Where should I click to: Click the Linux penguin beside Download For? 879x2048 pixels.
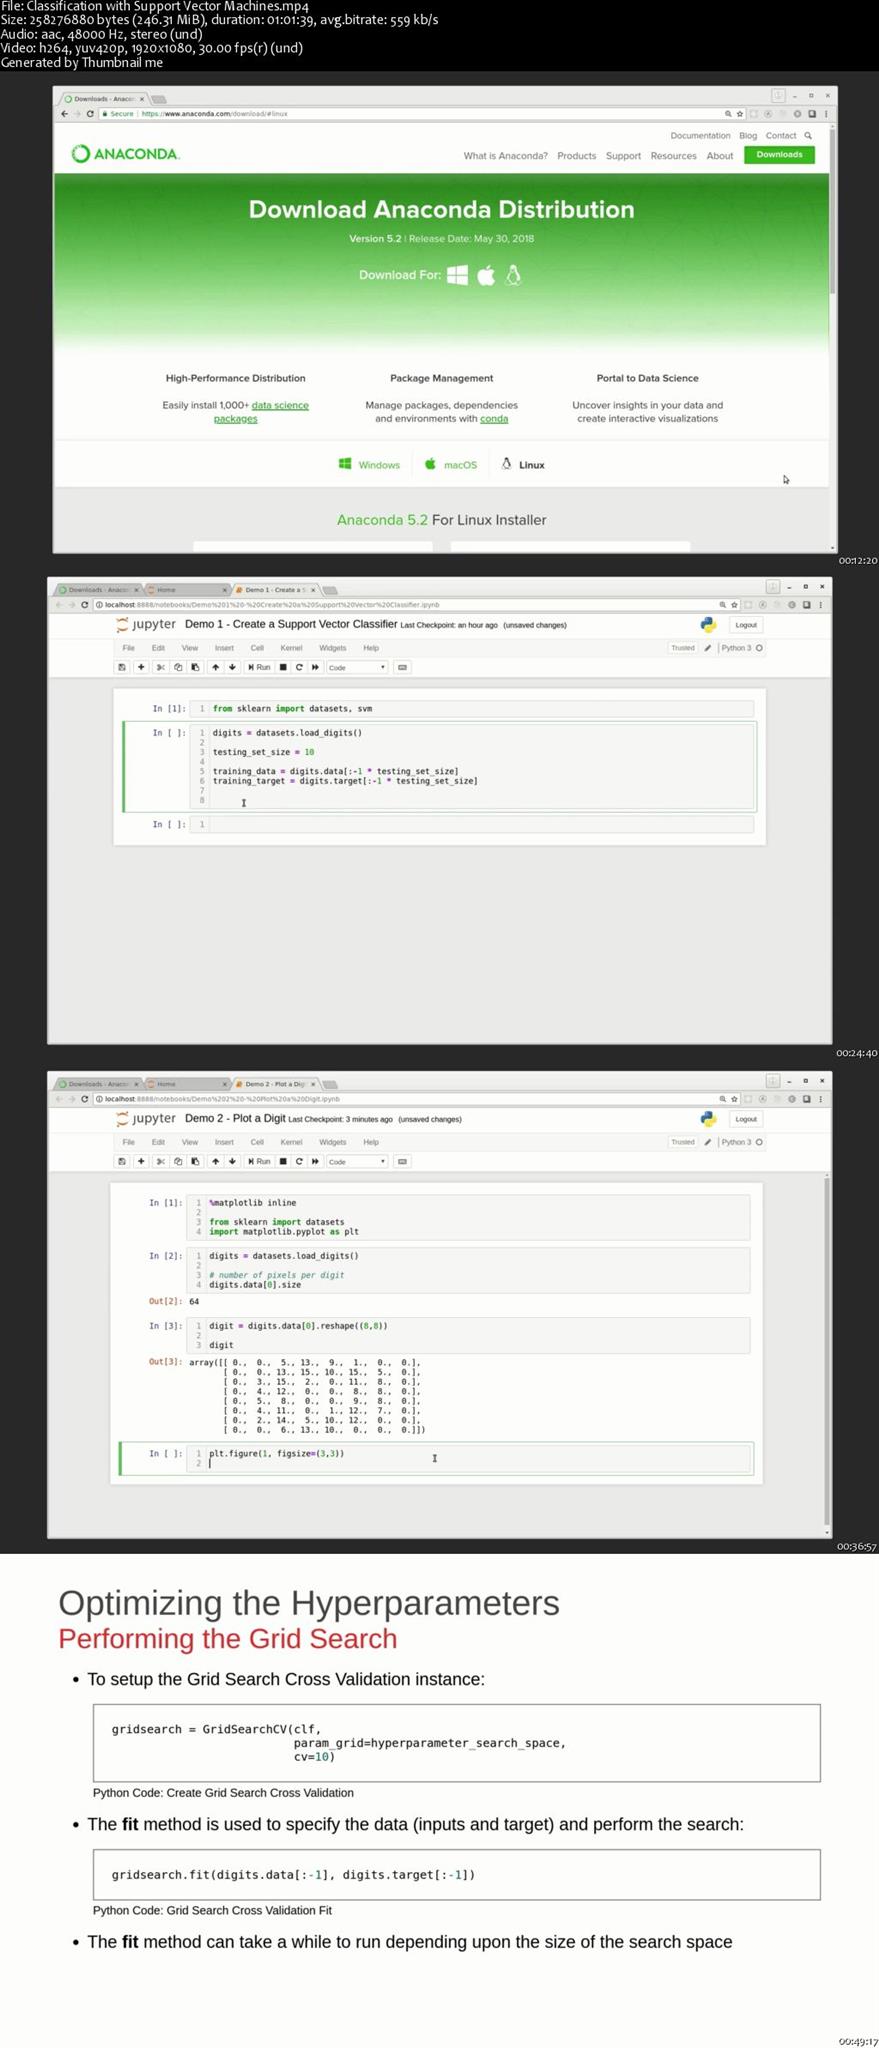click(513, 275)
